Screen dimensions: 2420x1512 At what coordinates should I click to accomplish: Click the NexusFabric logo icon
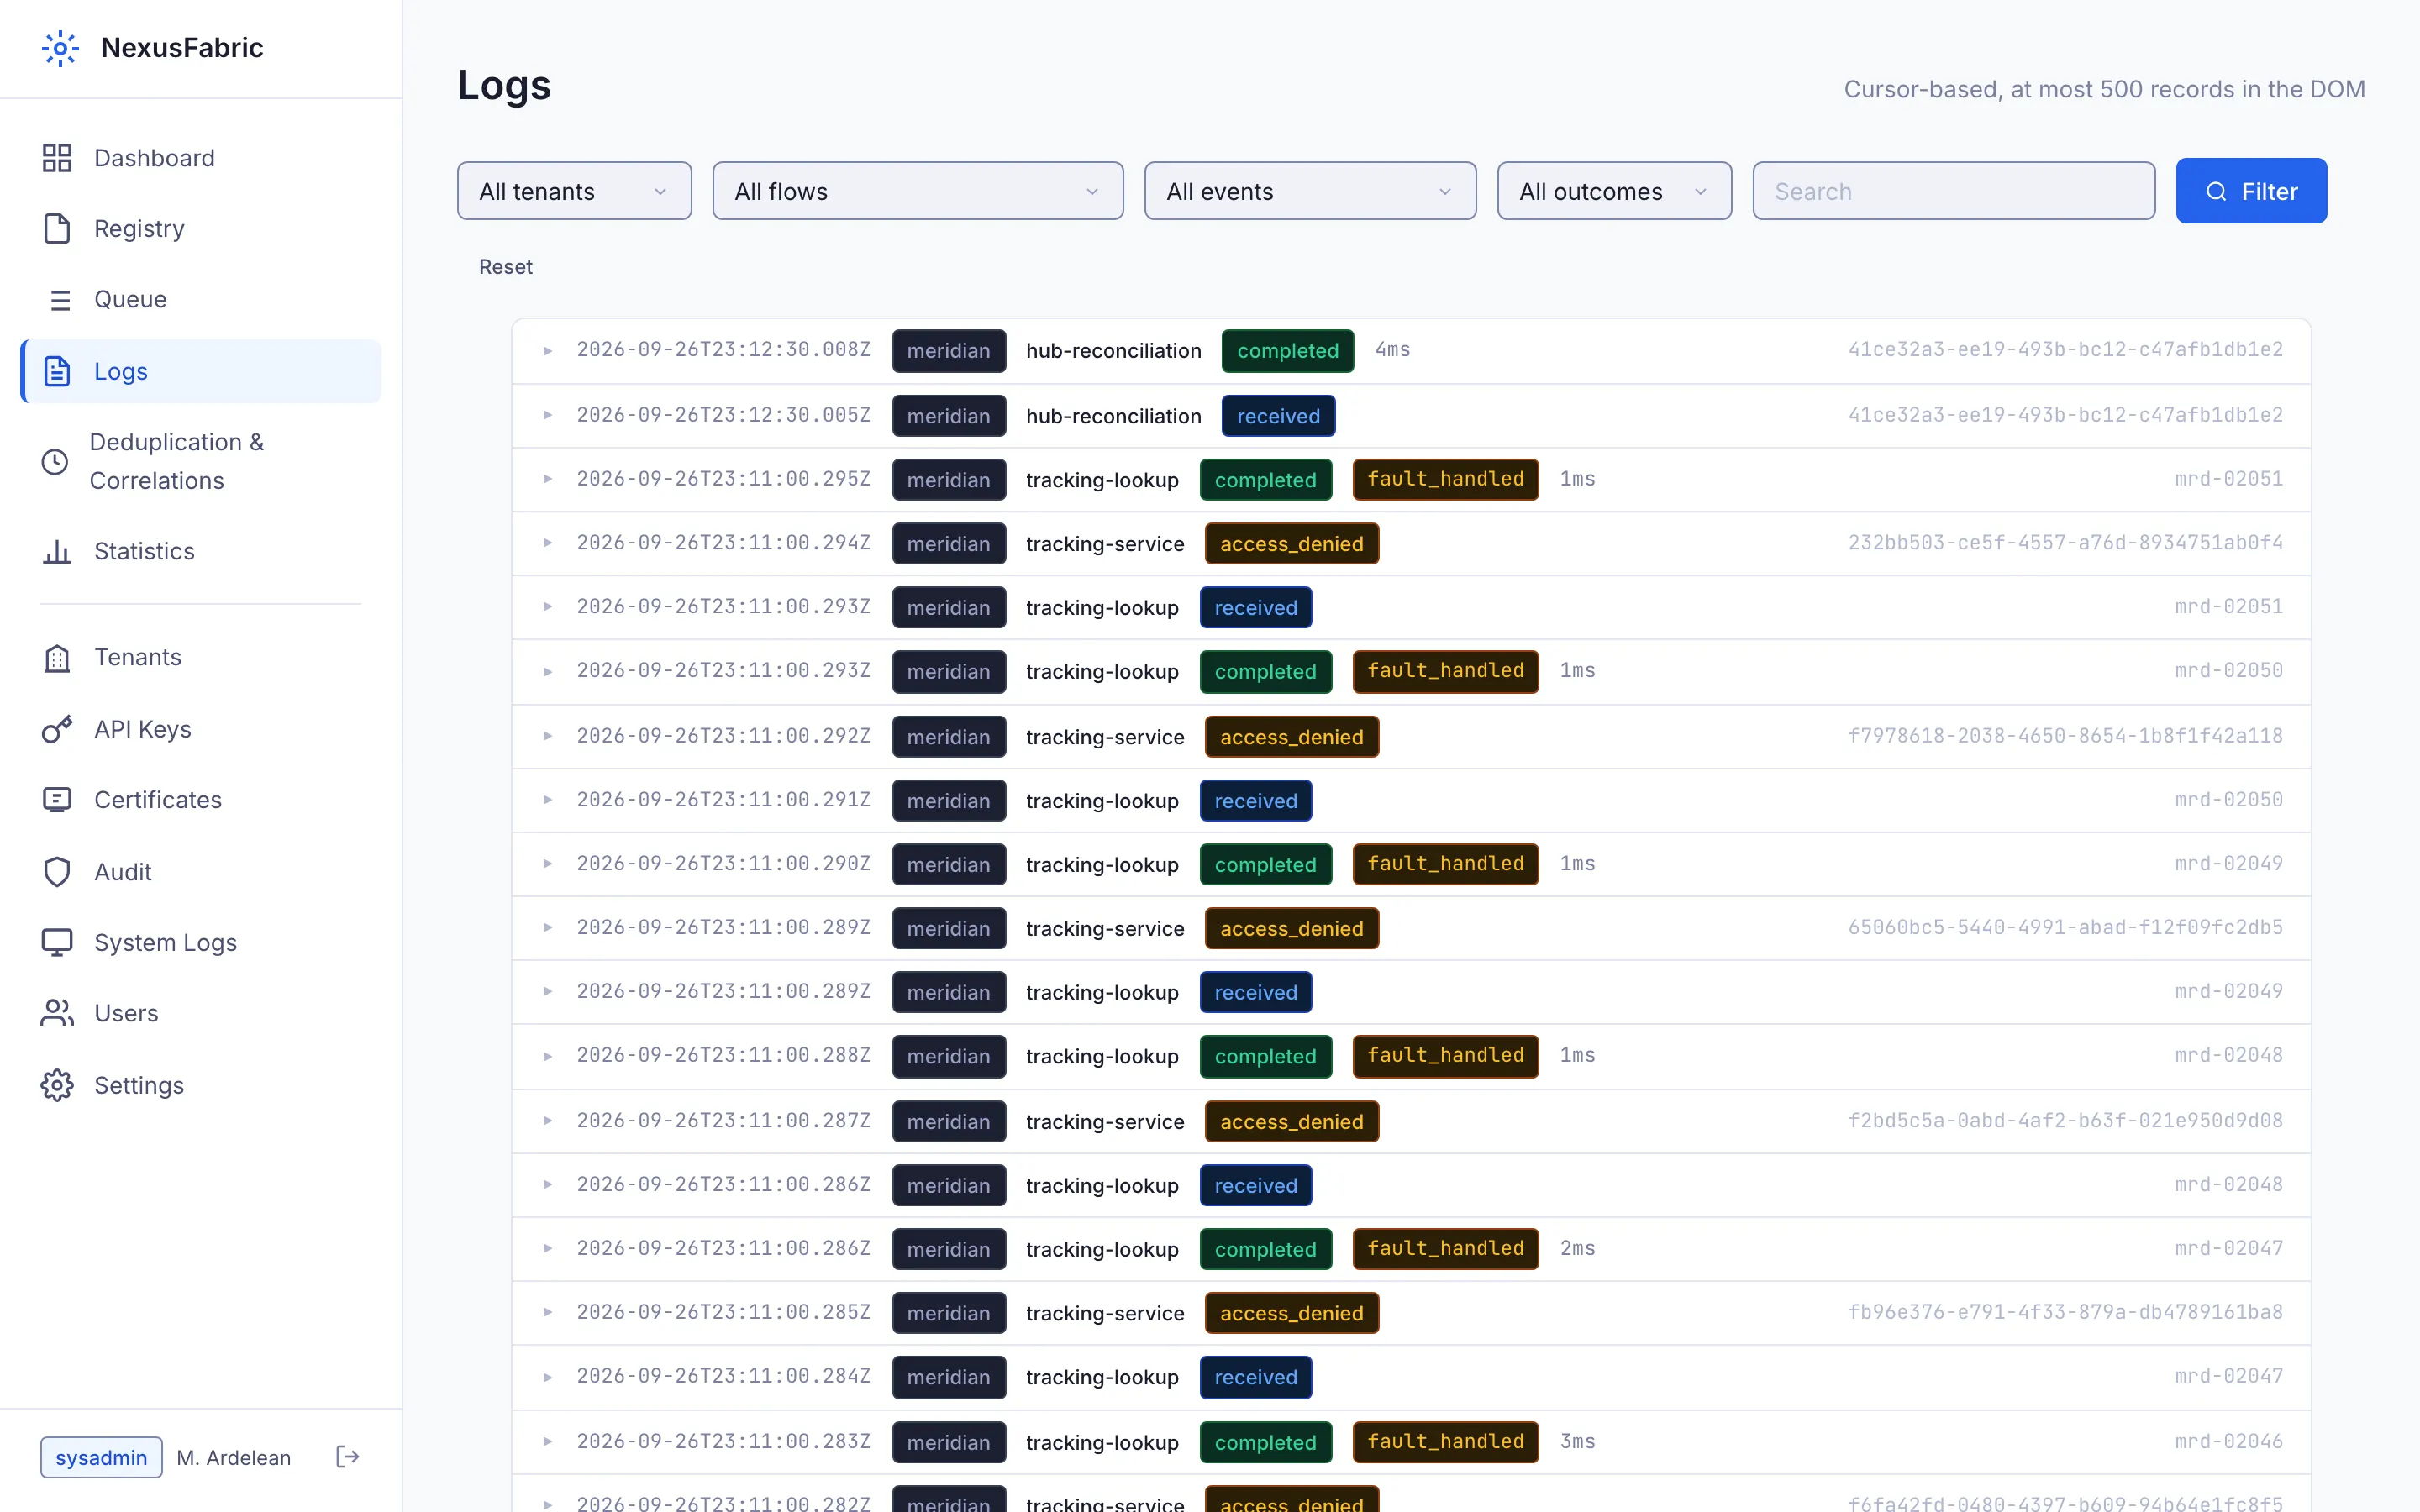tap(60, 48)
